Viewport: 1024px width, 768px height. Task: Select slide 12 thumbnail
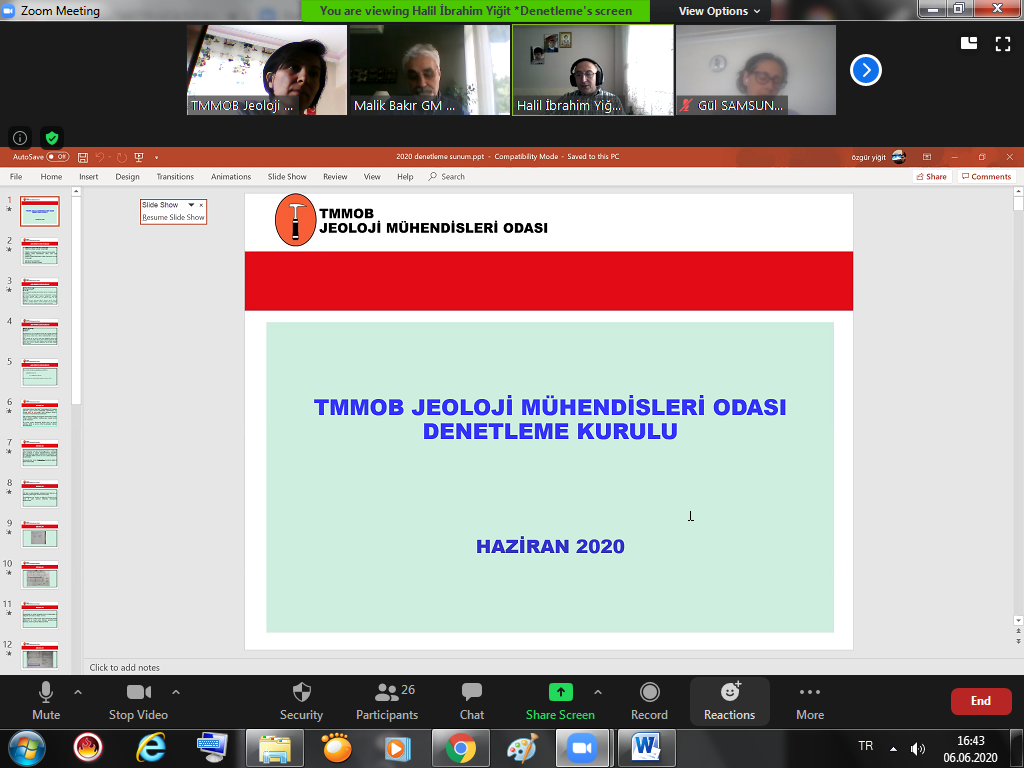40,655
